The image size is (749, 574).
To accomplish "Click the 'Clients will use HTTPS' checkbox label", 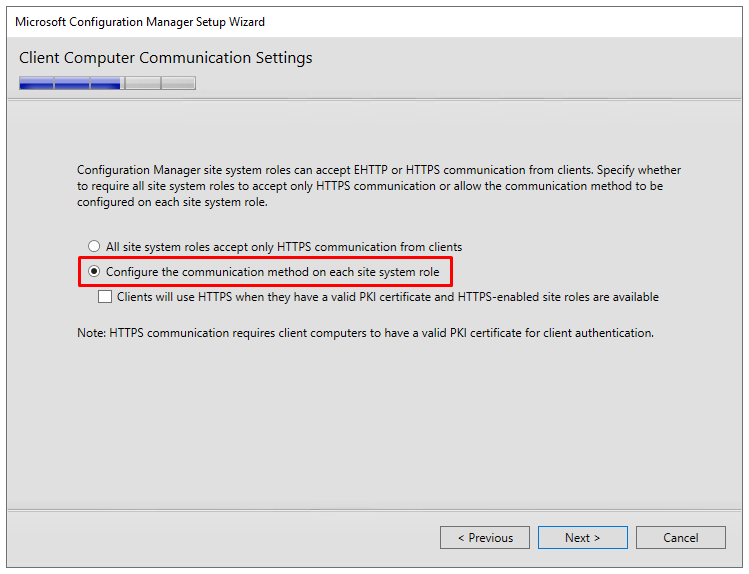I will (x=387, y=297).
